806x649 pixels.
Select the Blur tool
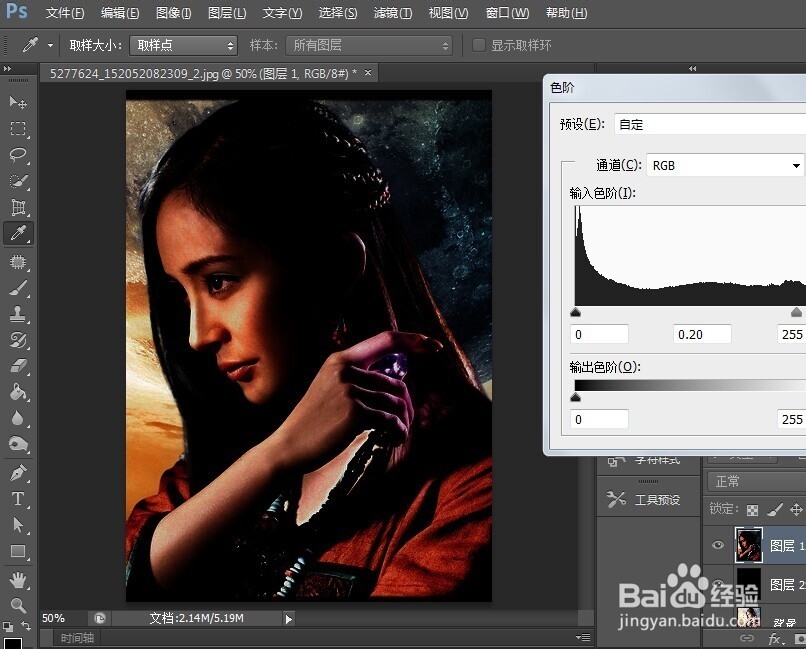[18, 418]
